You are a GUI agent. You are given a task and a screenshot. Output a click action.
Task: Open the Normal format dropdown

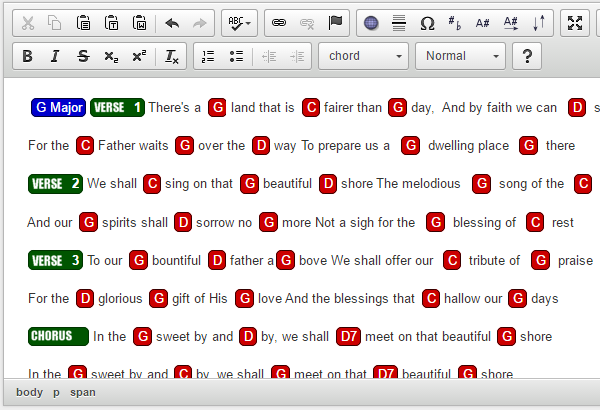coord(460,56)
